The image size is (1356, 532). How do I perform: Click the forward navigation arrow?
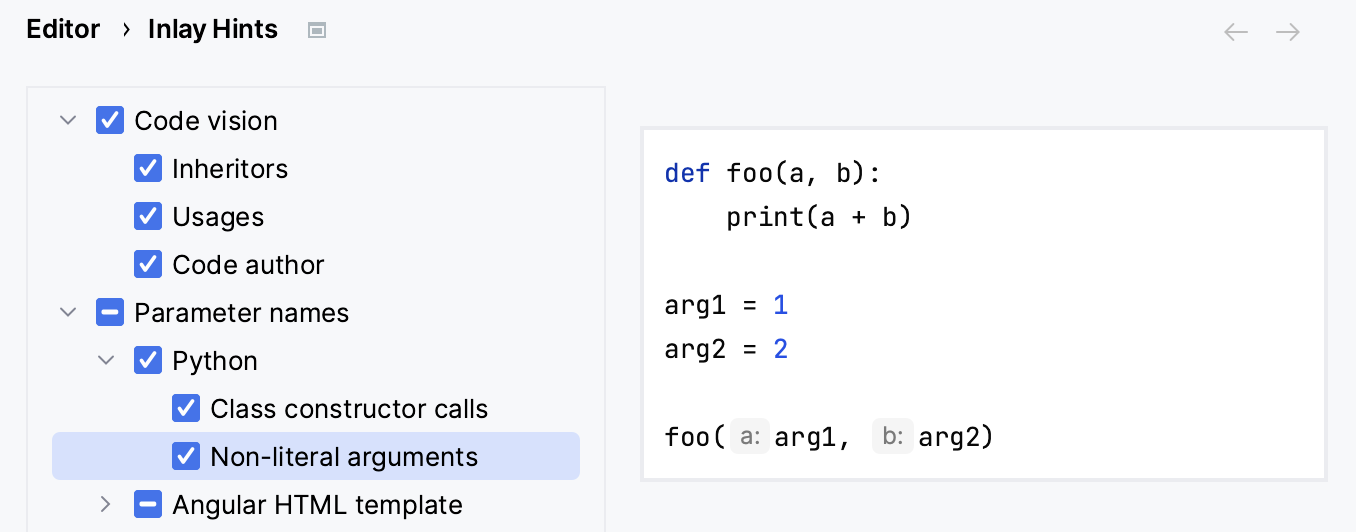coord(1288,32)
